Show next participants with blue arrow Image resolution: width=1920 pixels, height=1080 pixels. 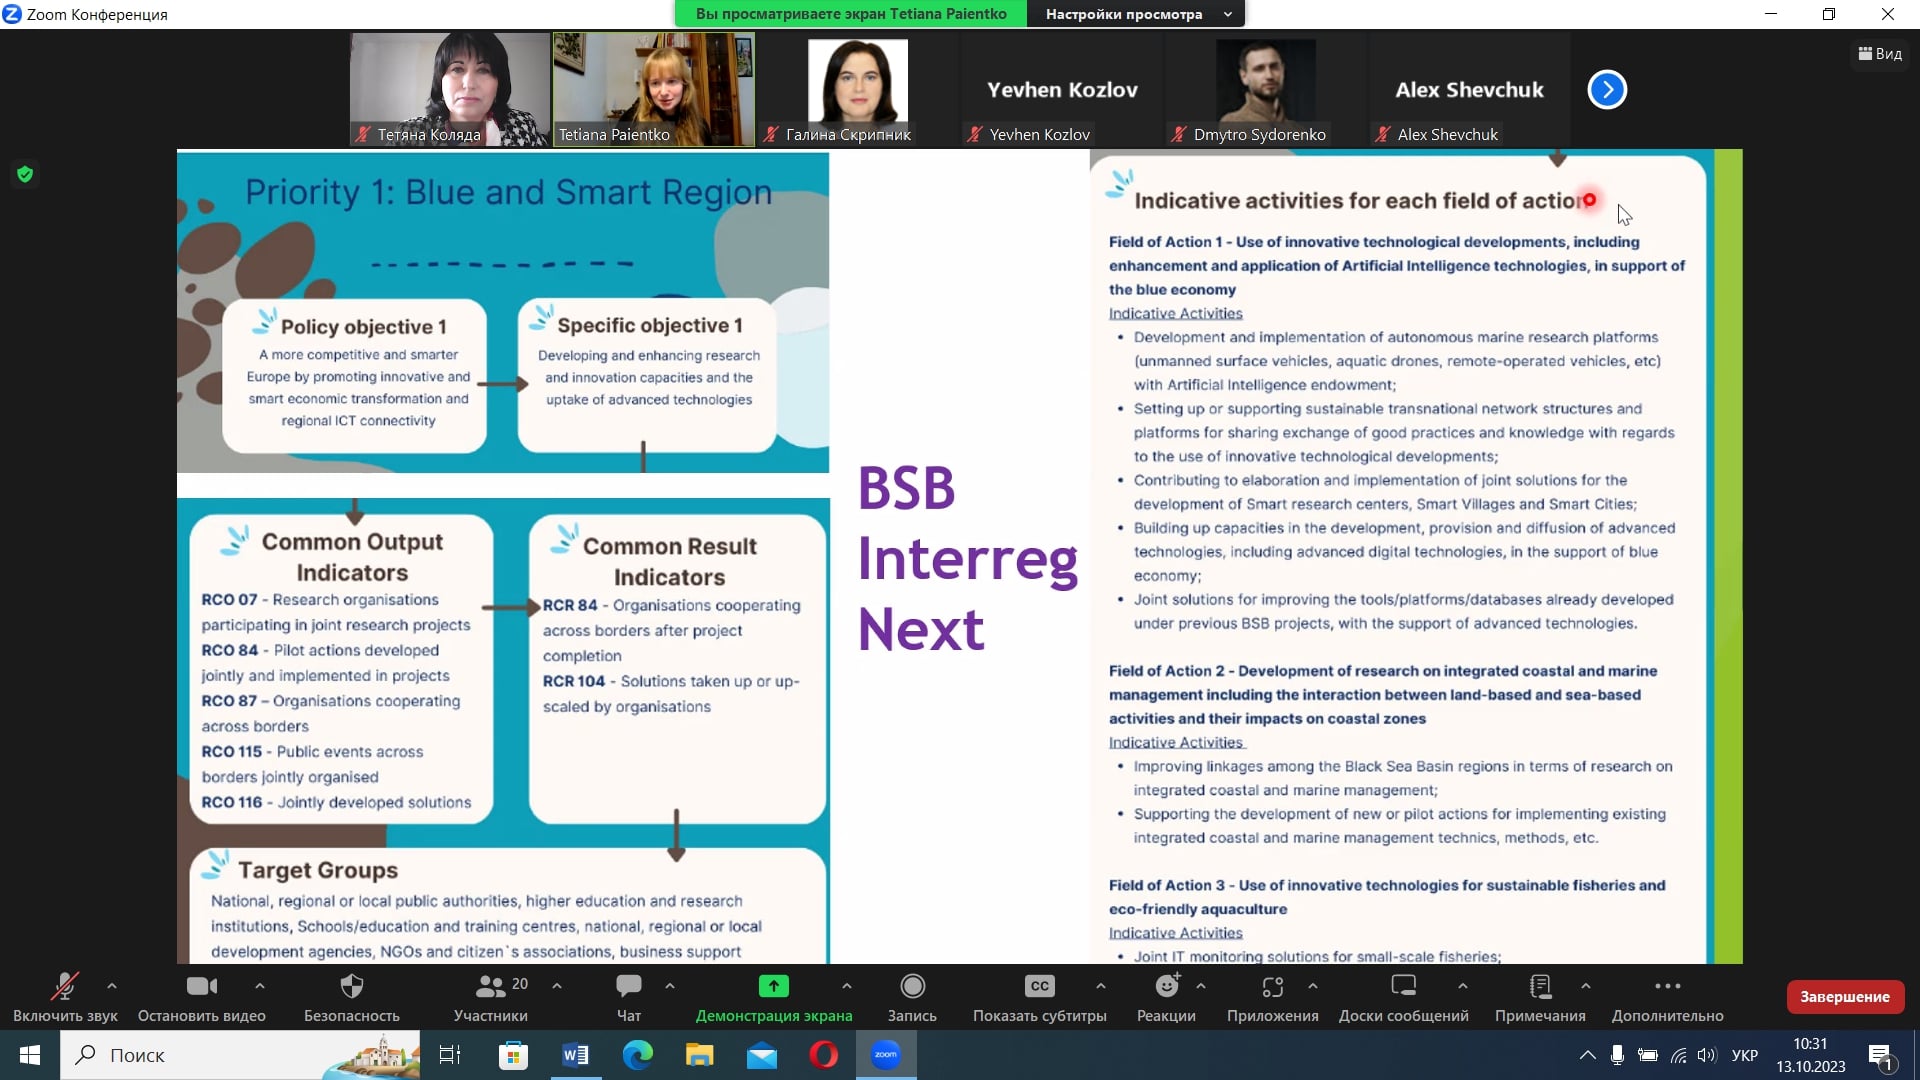coord(1607,90)
